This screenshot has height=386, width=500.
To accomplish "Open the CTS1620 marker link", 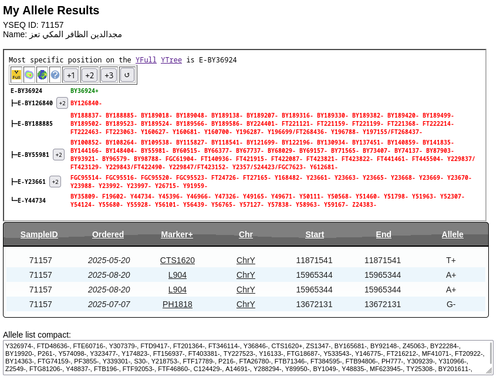I will coord(177,260).
